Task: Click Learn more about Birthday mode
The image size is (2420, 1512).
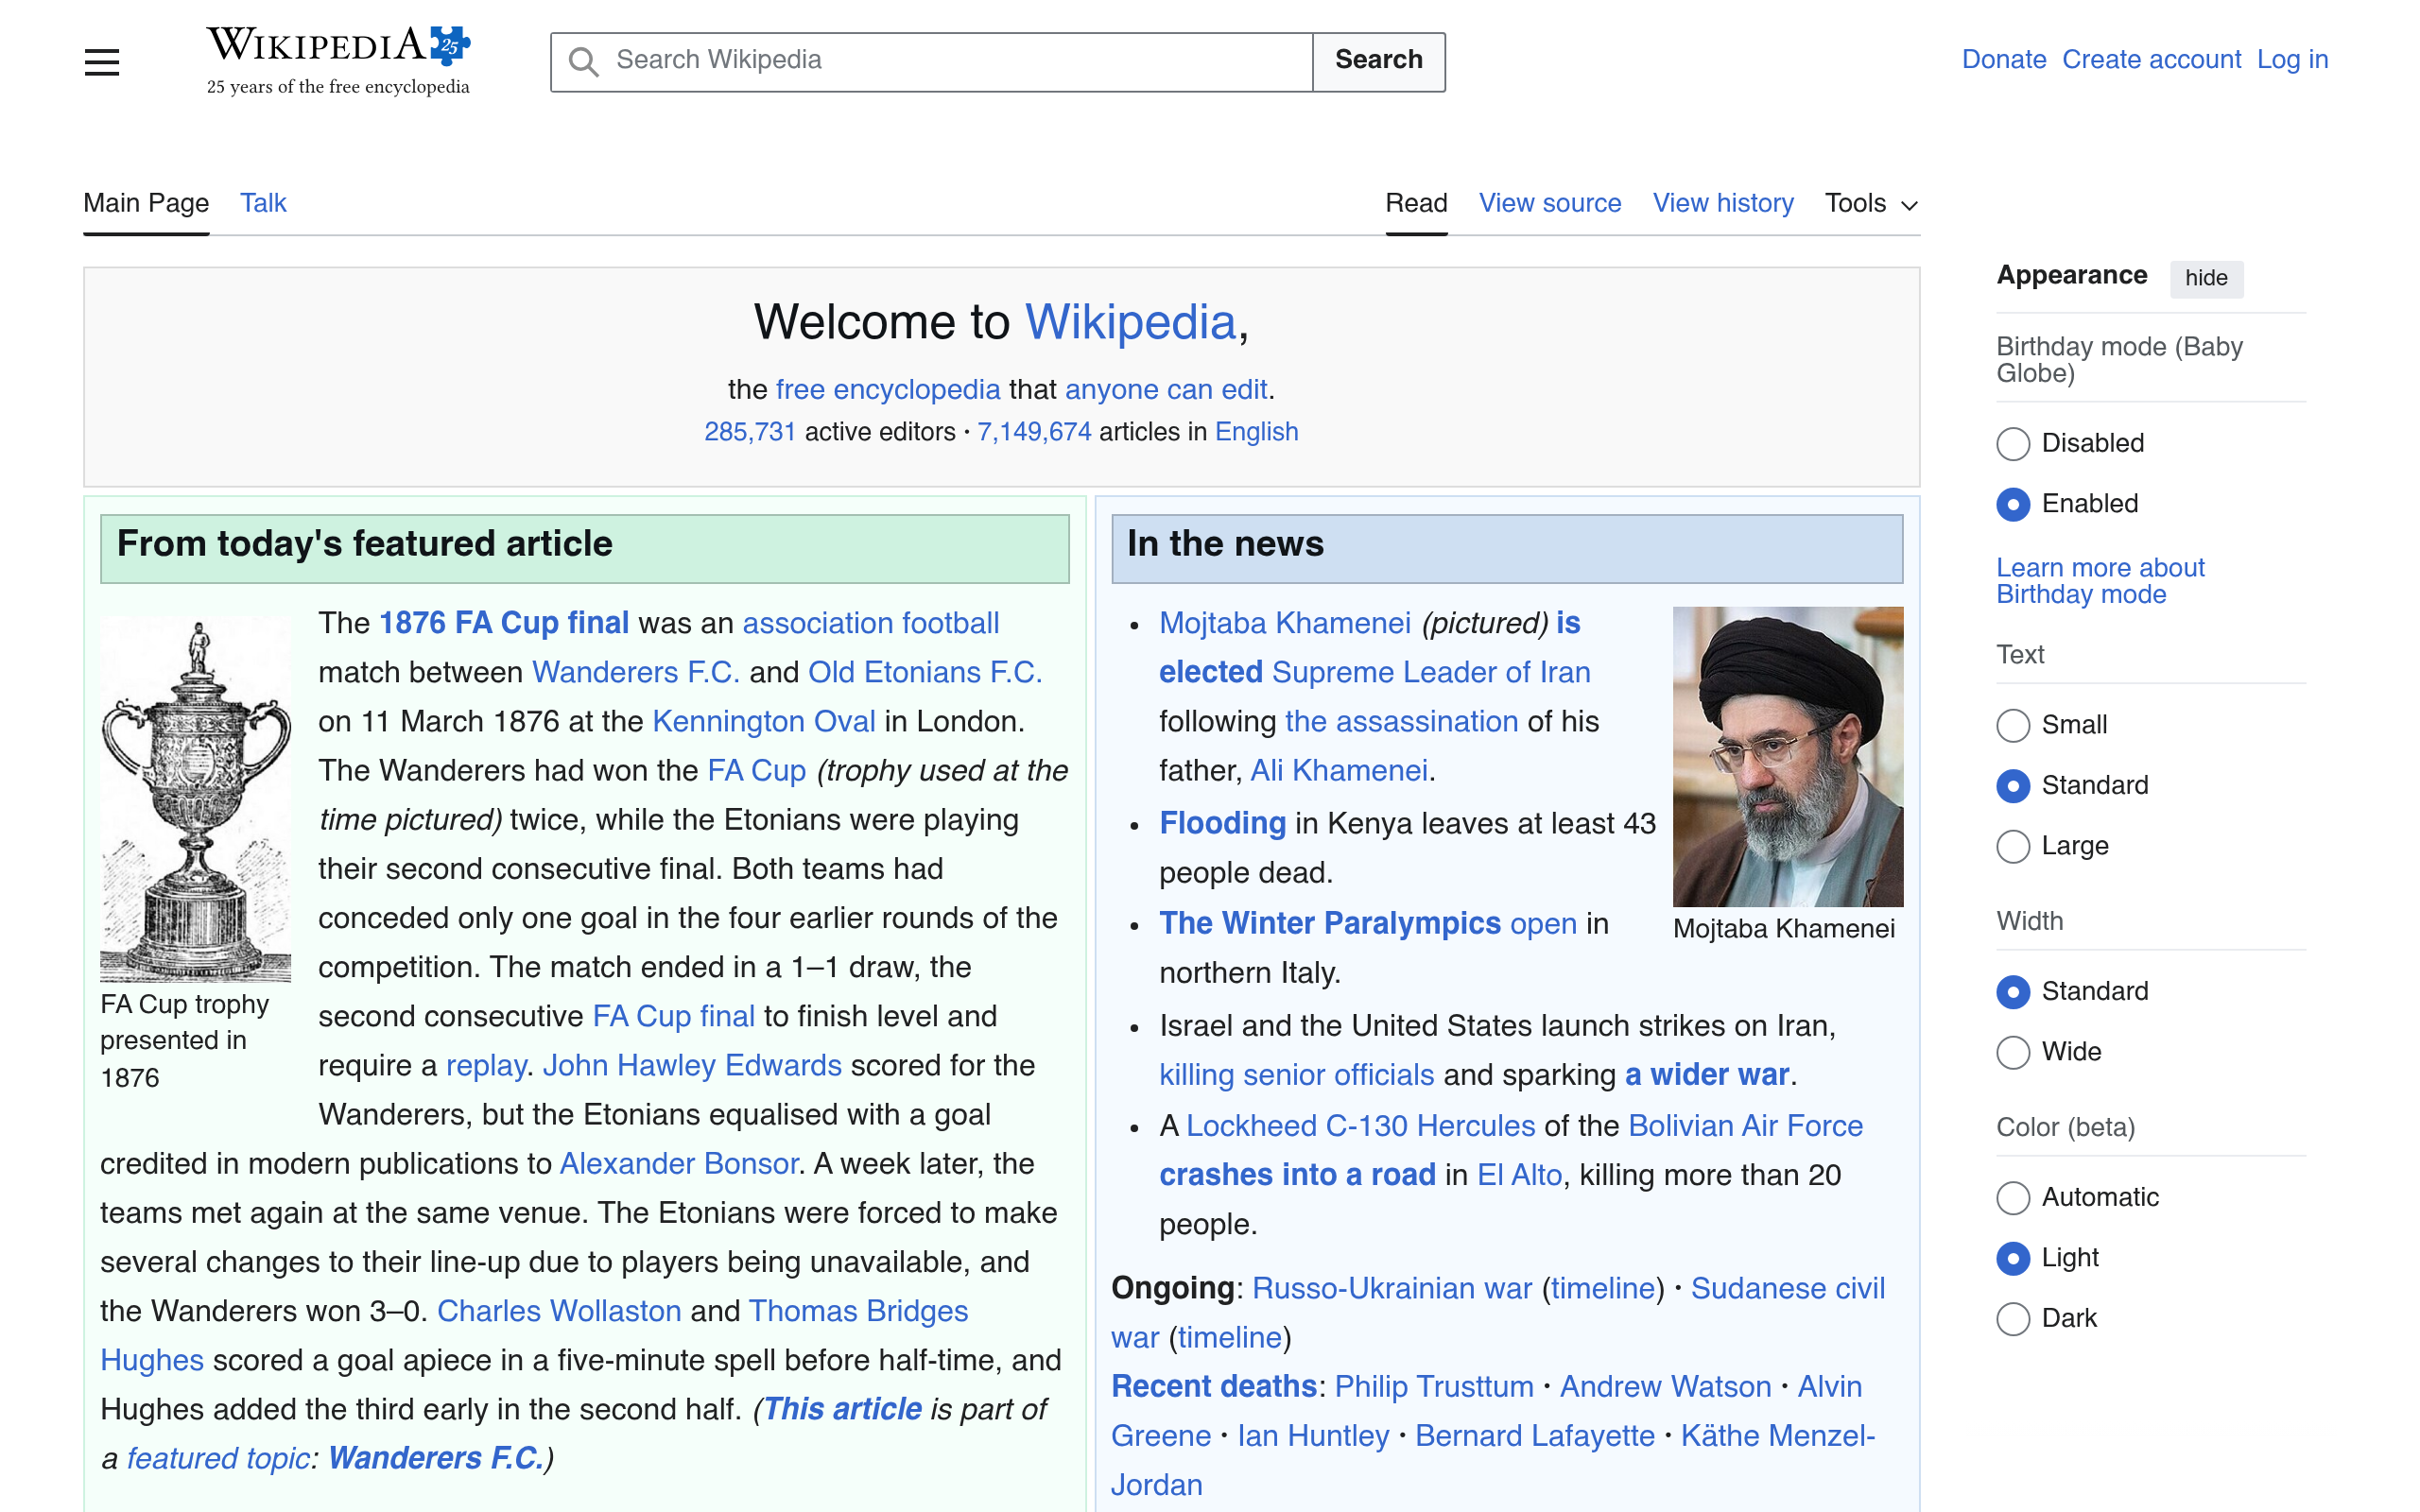Action: click(x=2100, y=580)
